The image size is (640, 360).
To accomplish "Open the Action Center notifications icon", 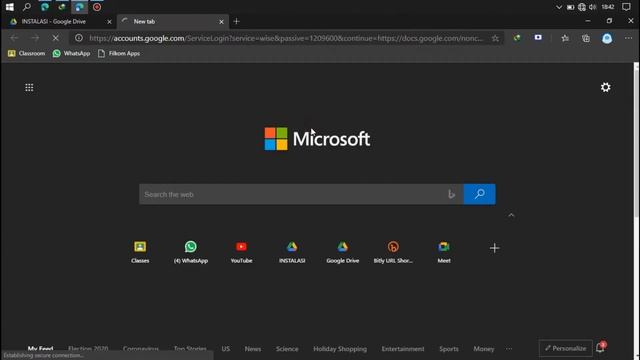I will [626, 7].
